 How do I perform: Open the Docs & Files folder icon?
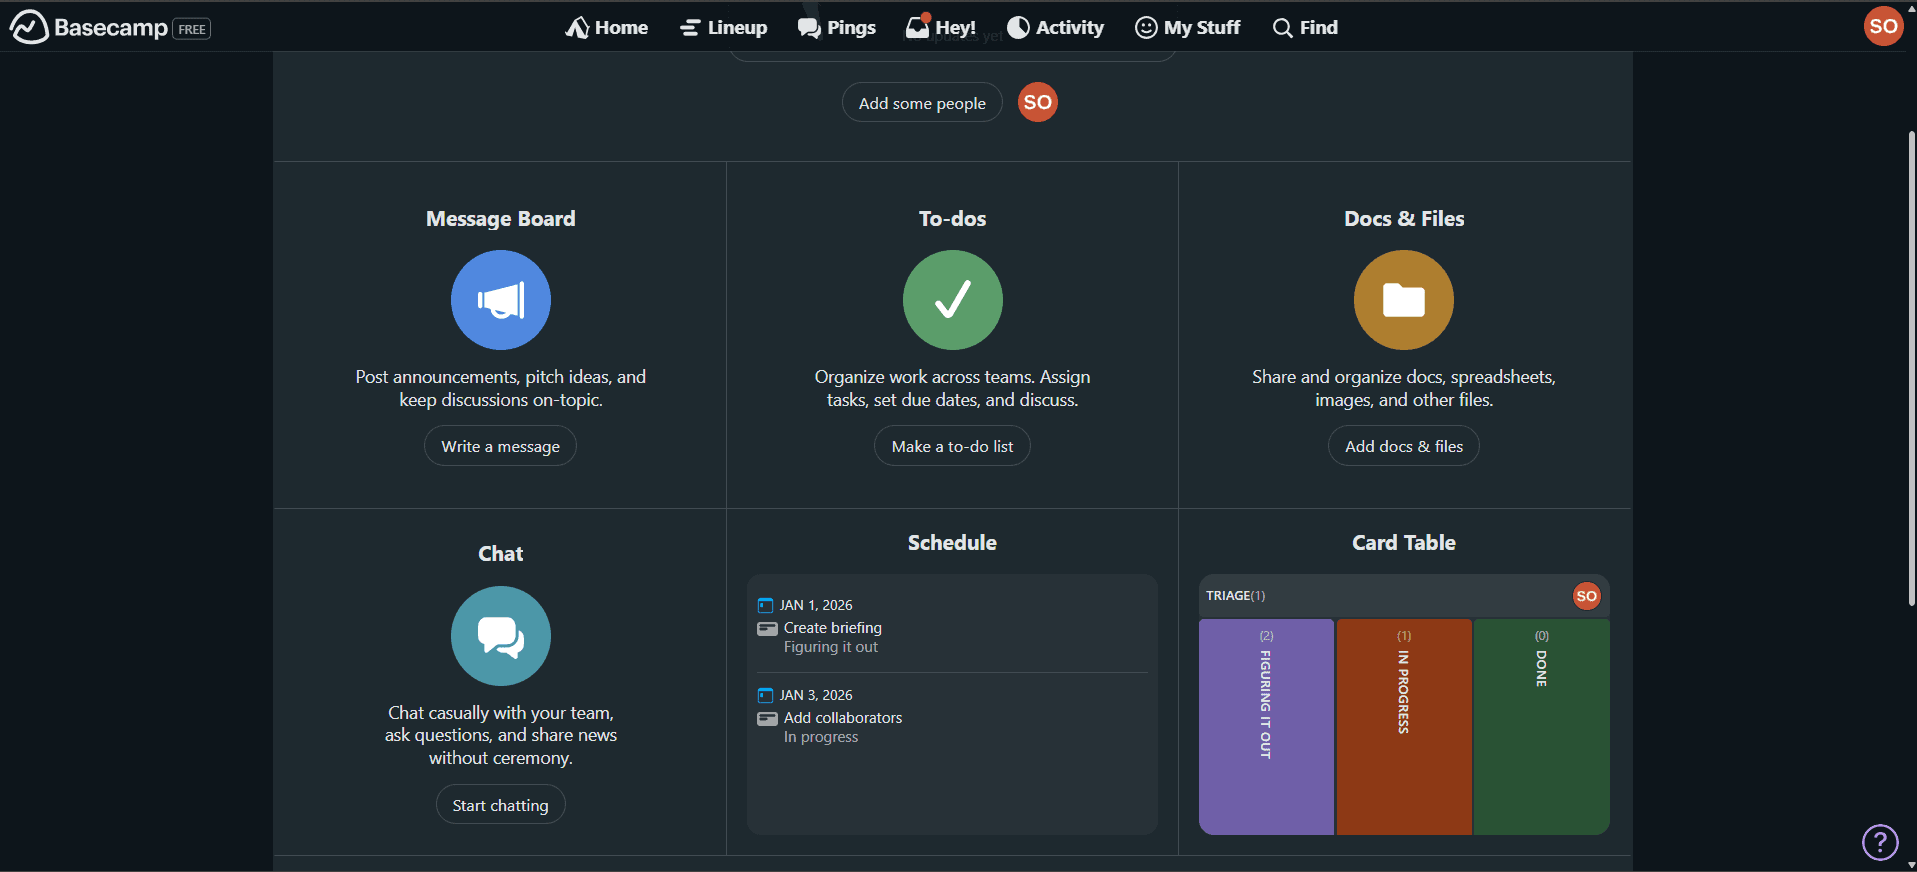1403,300
